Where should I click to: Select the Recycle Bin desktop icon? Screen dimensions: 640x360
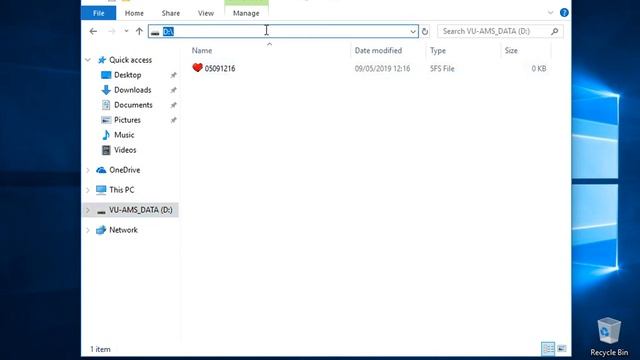(x=609, y=337)
